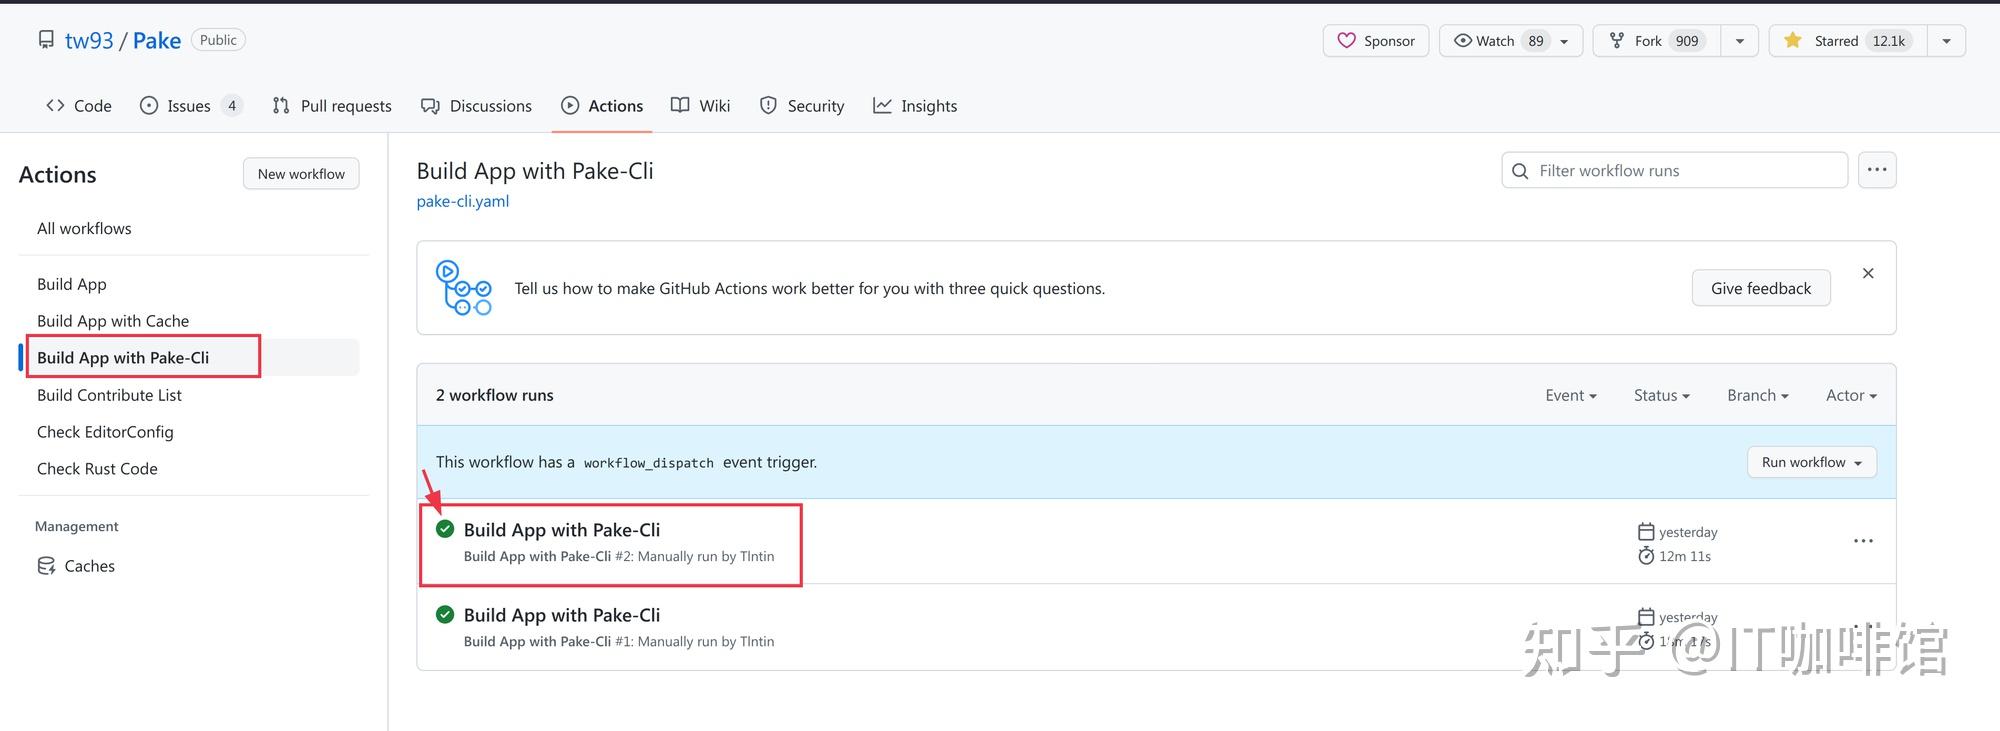Screen dimensions: 2000x731
Task: Click the Starred star button
Action: coord(1848,41)
